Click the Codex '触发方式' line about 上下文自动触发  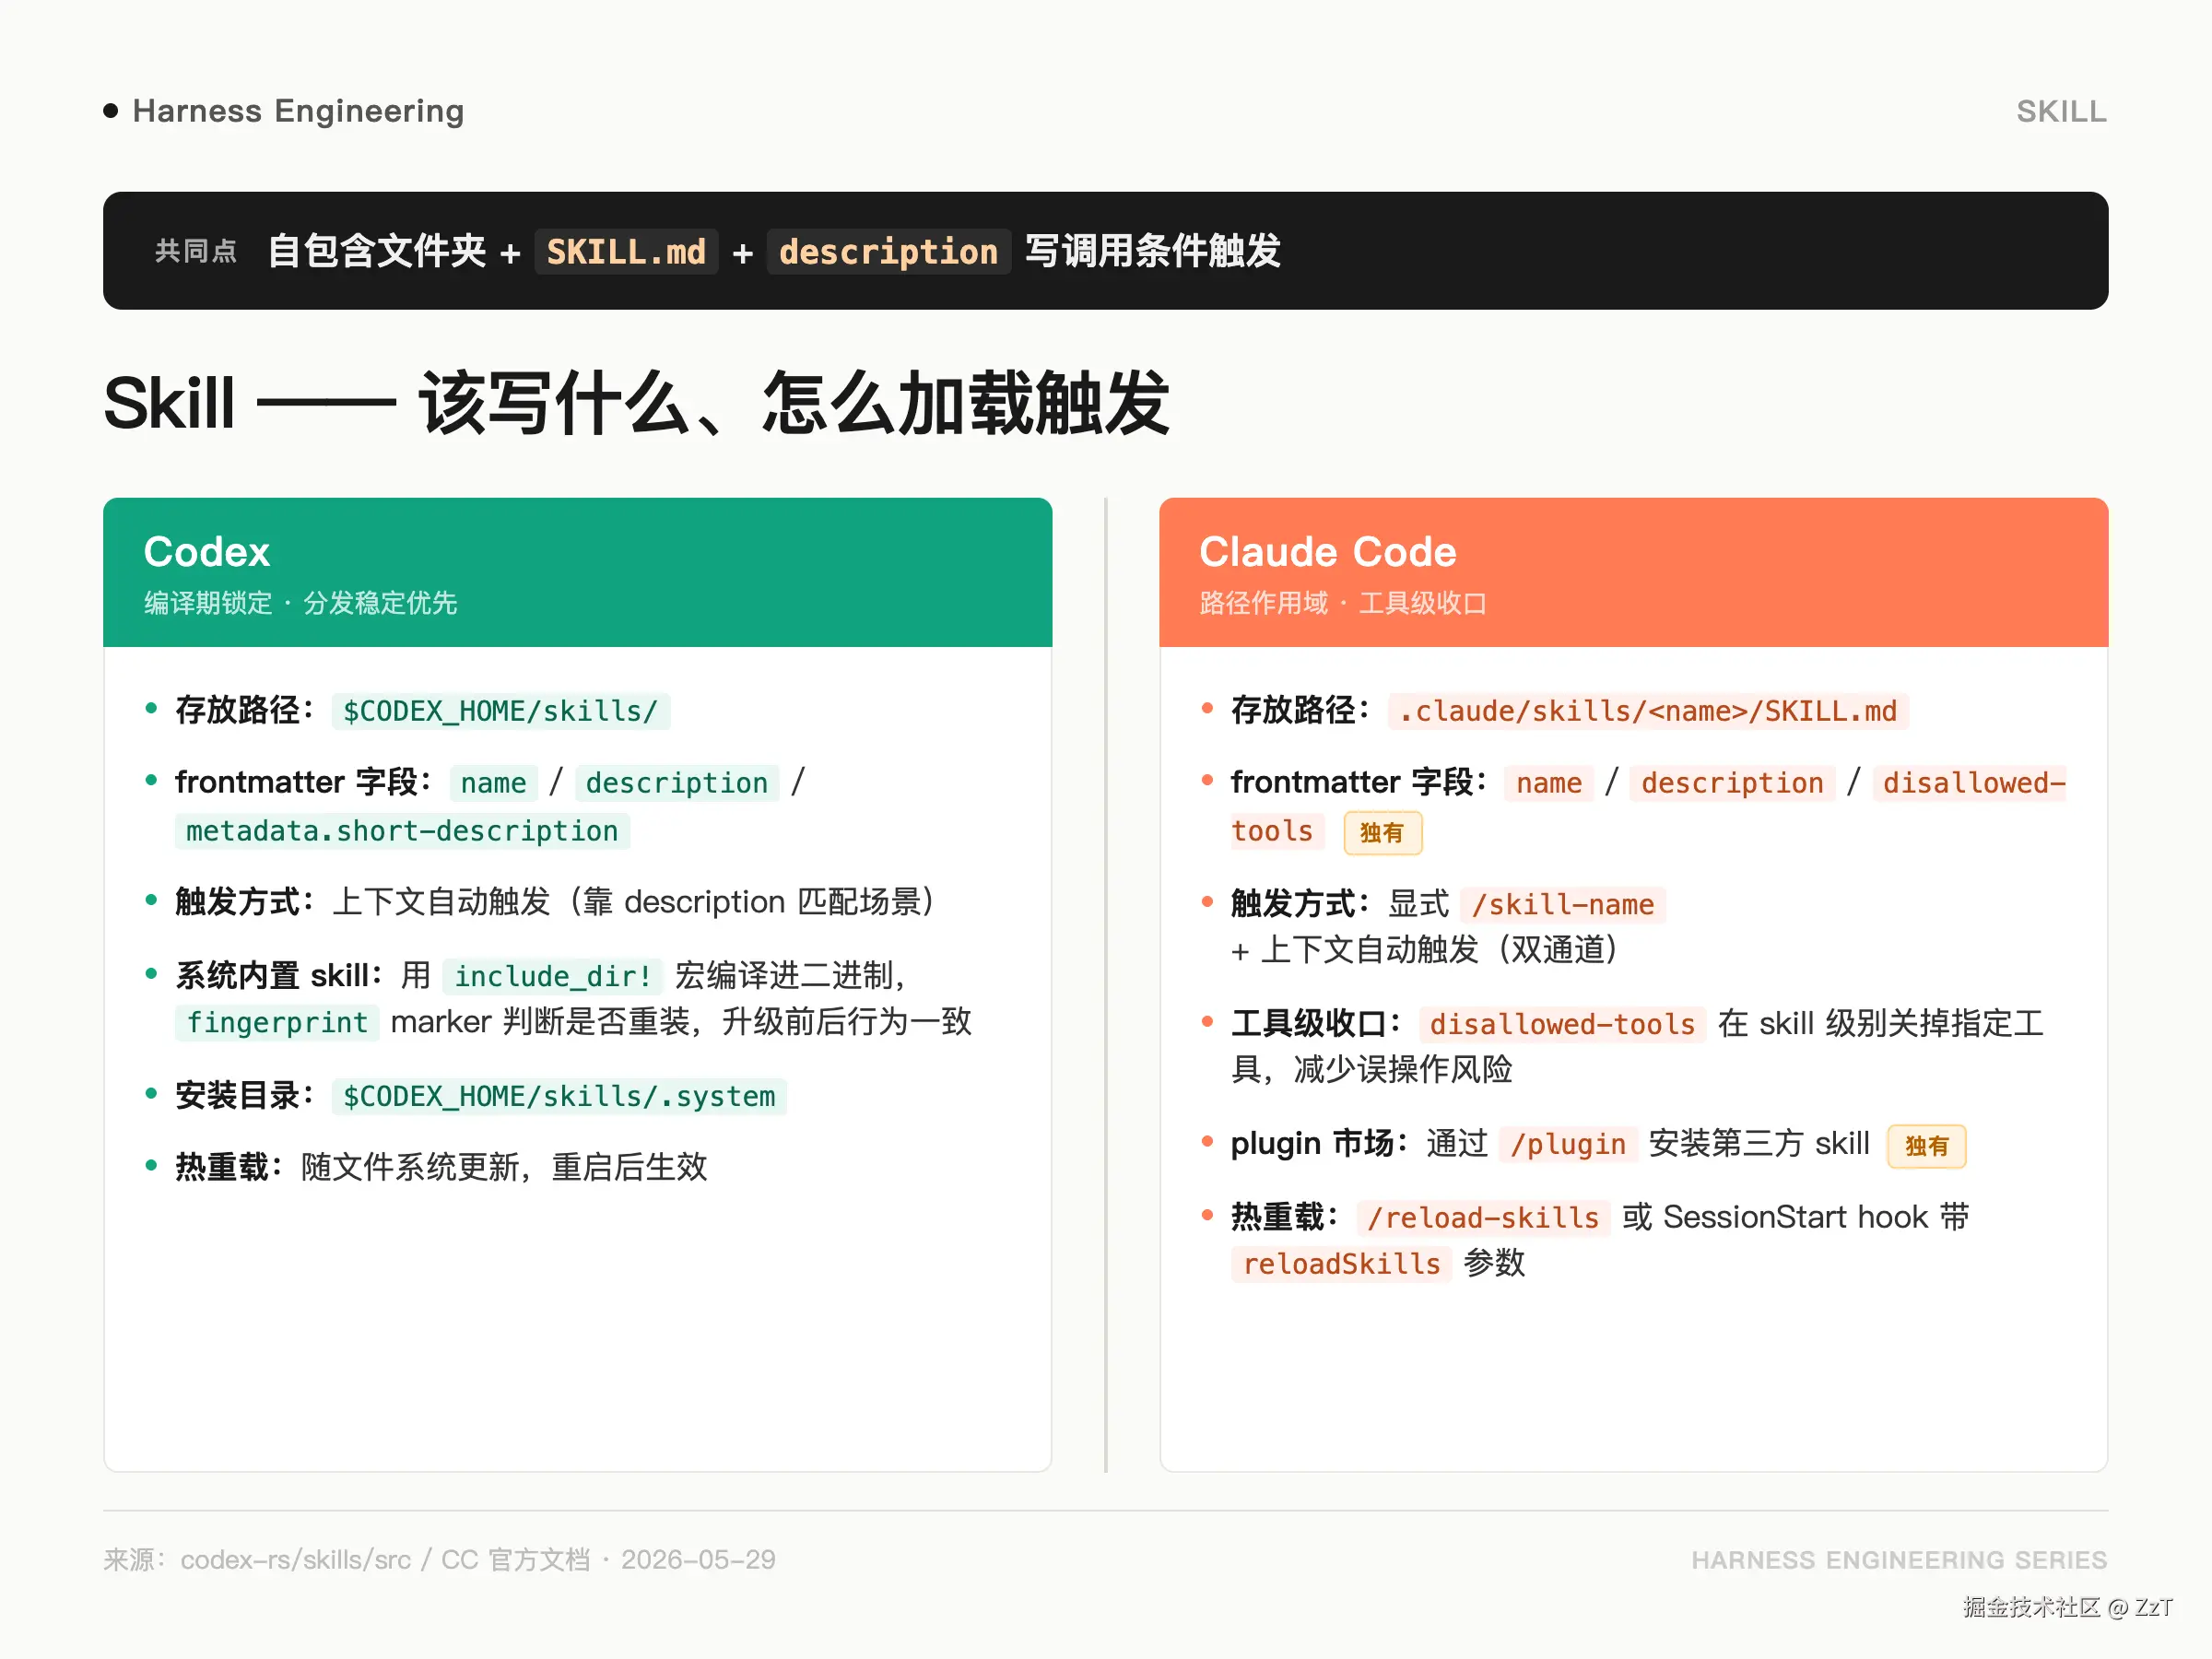click(x=555, y=902)
